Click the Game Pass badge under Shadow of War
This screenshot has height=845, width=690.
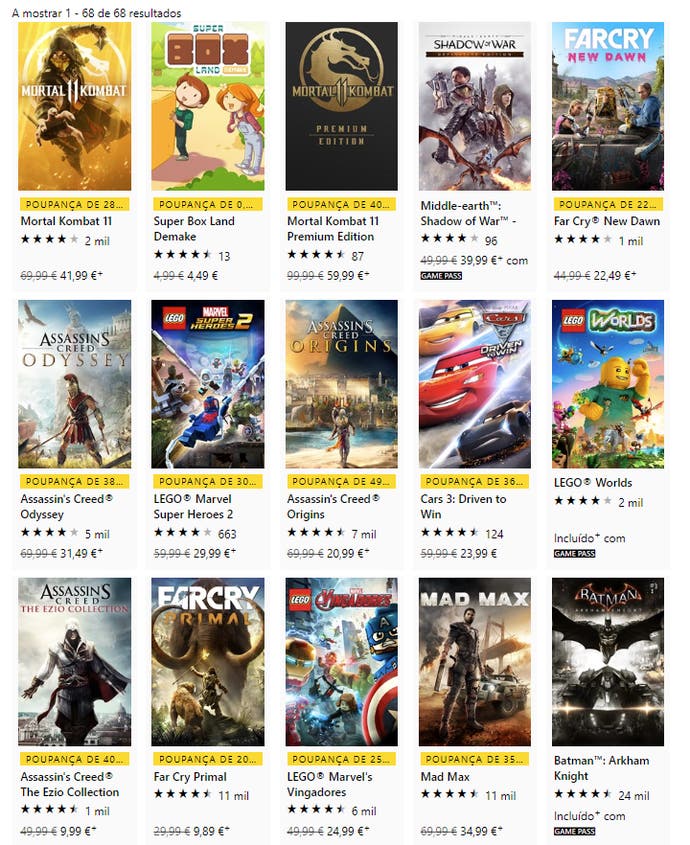[x=441, y=276]
